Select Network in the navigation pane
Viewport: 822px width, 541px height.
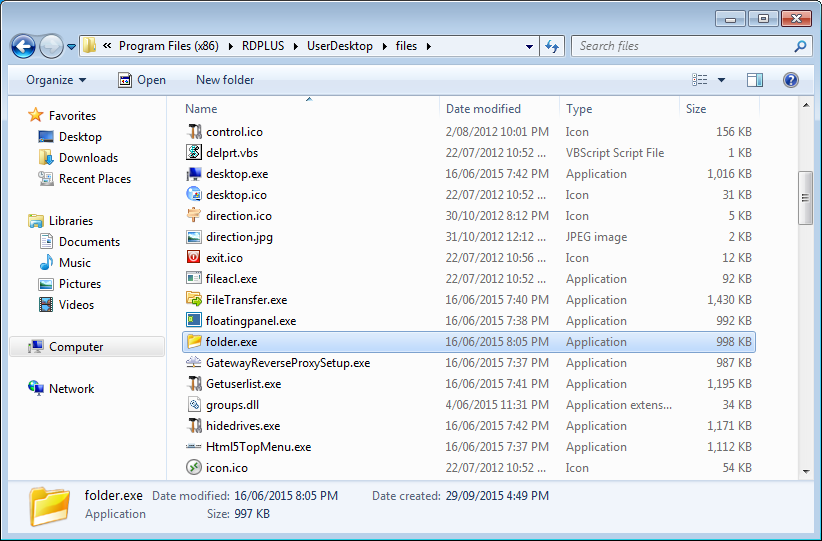click(71, 389)
